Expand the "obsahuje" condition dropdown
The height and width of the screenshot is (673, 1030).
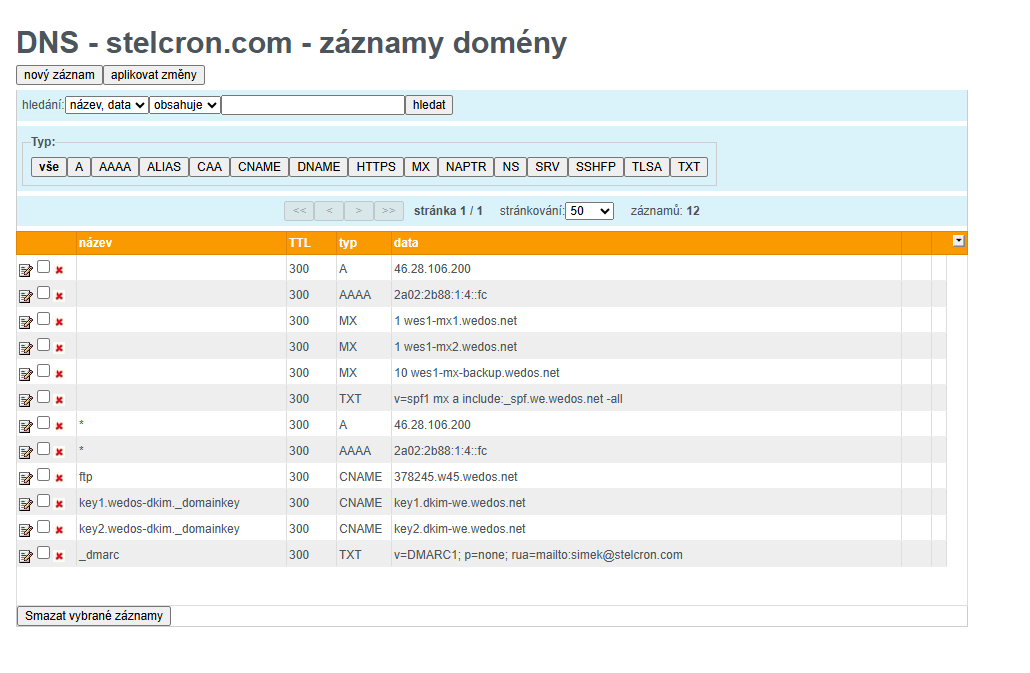tap(185, 105)
